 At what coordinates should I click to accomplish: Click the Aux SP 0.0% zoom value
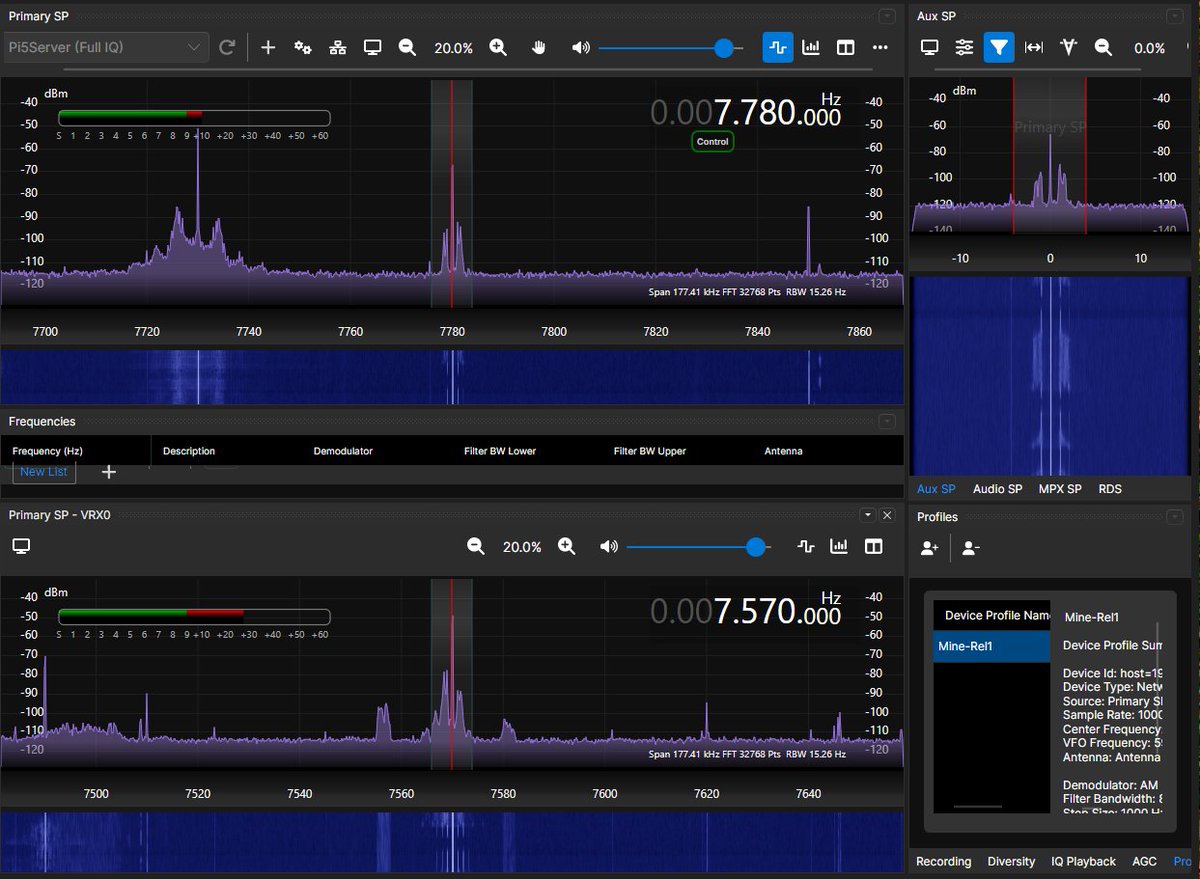pyautogui.click(x=1149, y=48)
